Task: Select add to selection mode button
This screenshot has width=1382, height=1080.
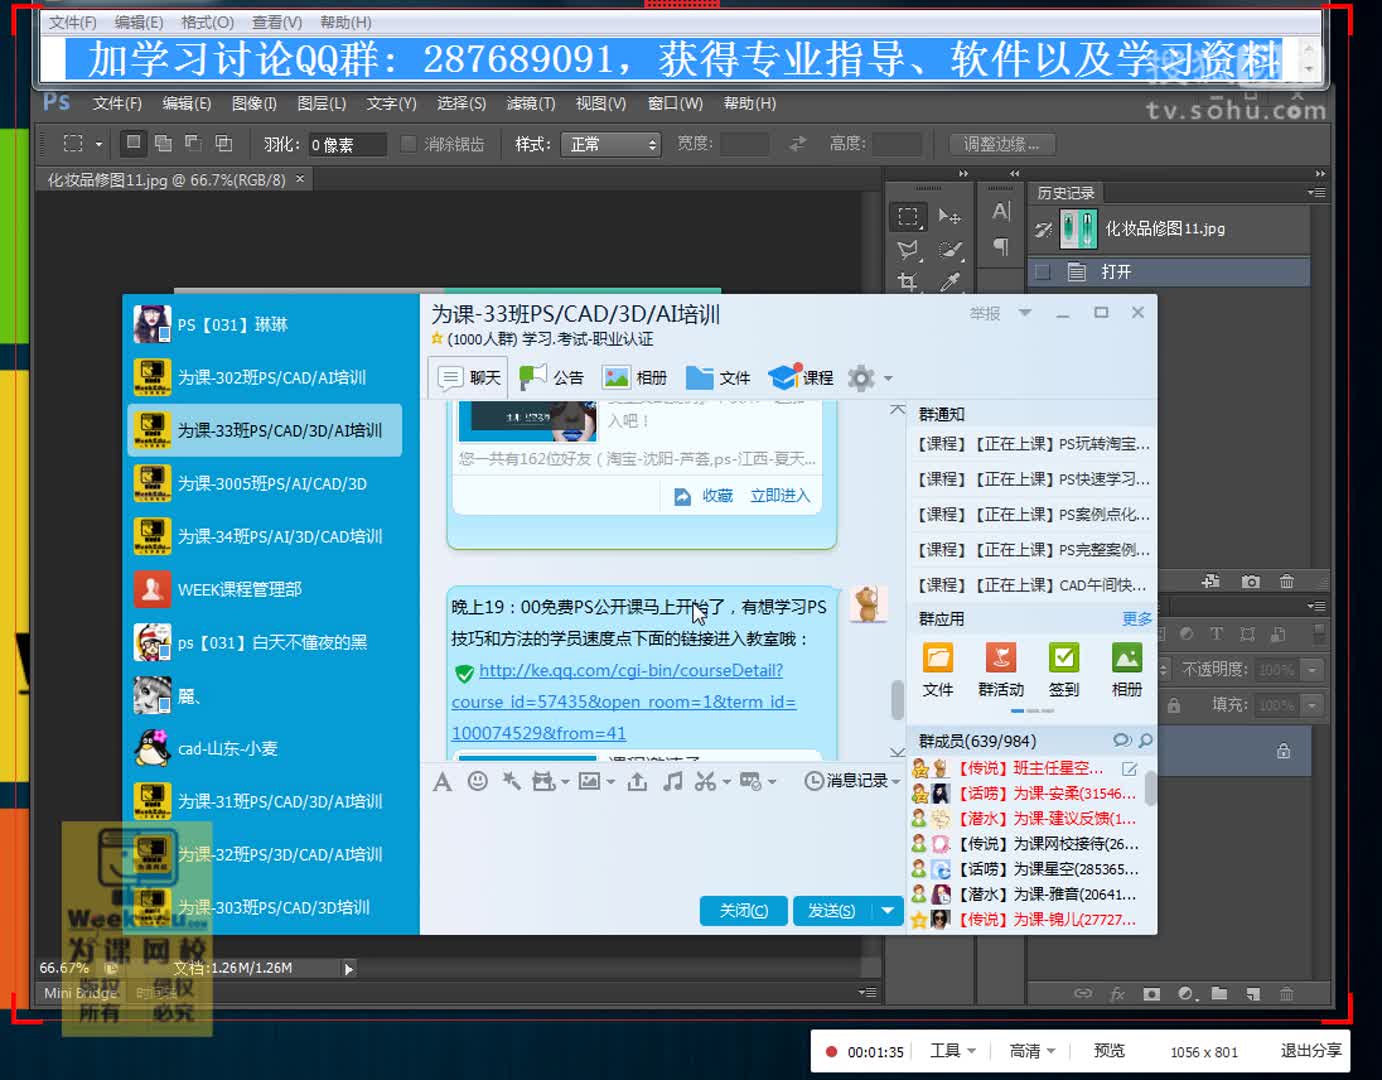Action: click(x=163, y=143)
